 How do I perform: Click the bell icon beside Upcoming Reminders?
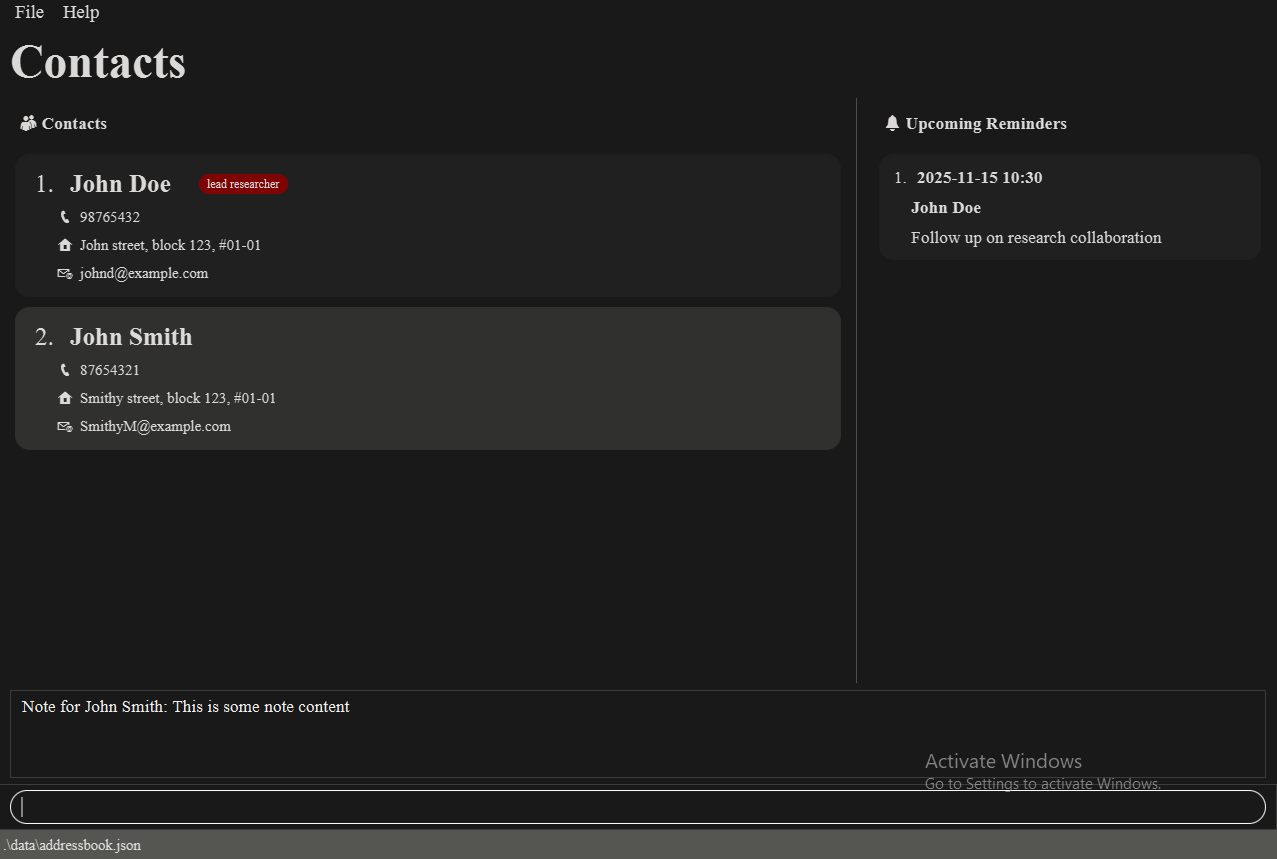[x=892, y=124]
